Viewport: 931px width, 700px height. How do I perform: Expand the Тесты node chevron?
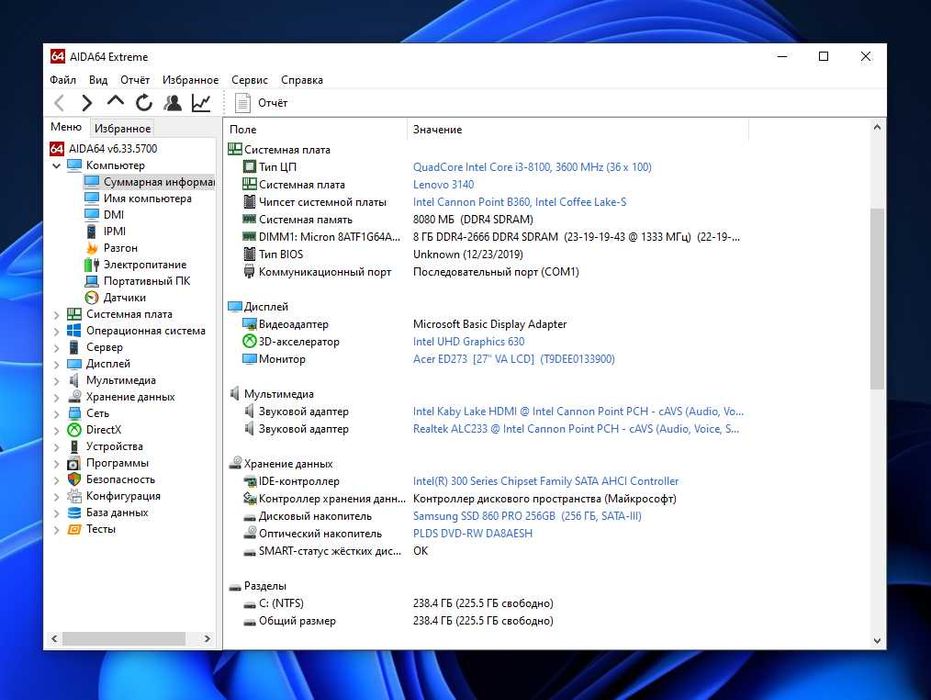(x=56, y=530)
